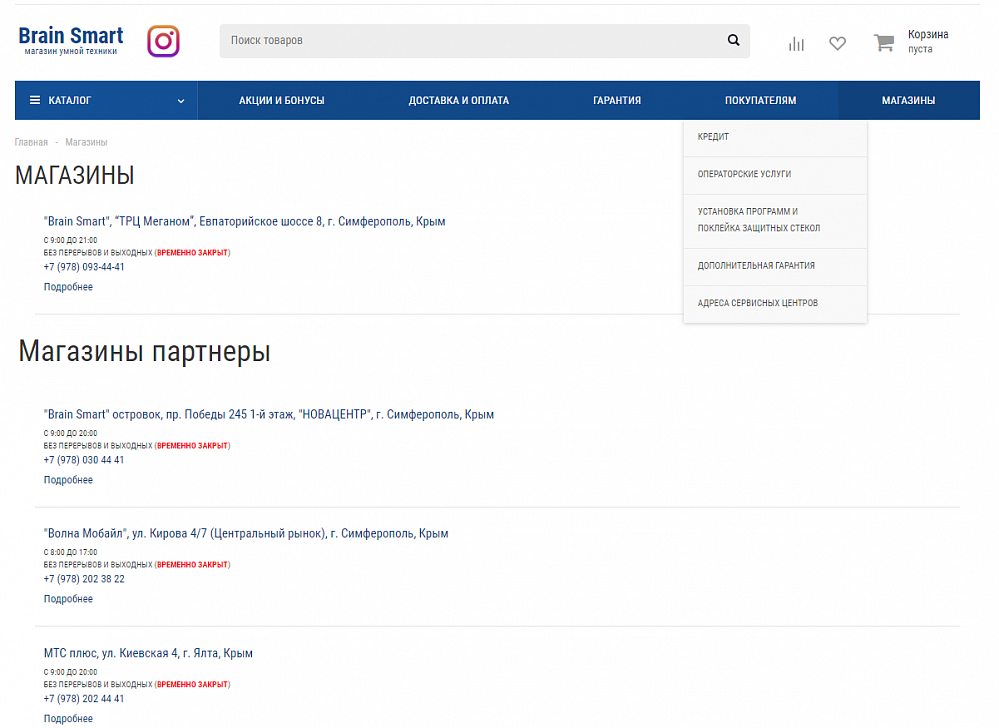Click phone number +7 (978) 202 44 41

pos(84,699)
